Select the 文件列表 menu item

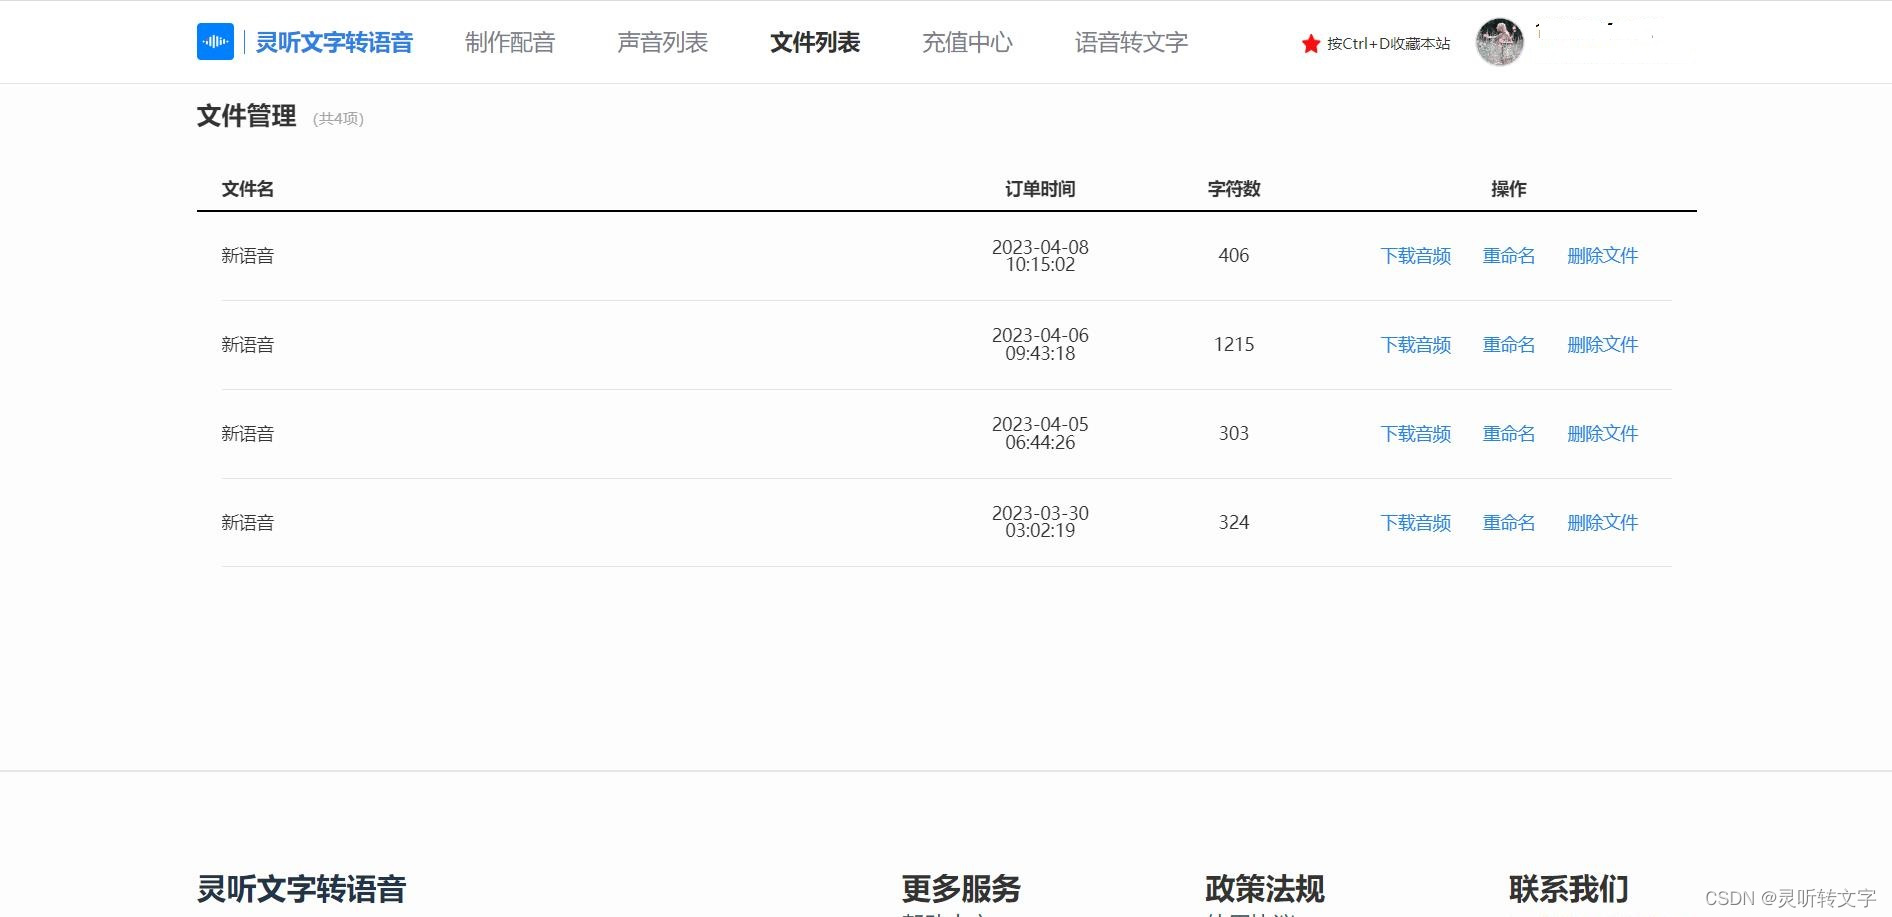[815, 42]
